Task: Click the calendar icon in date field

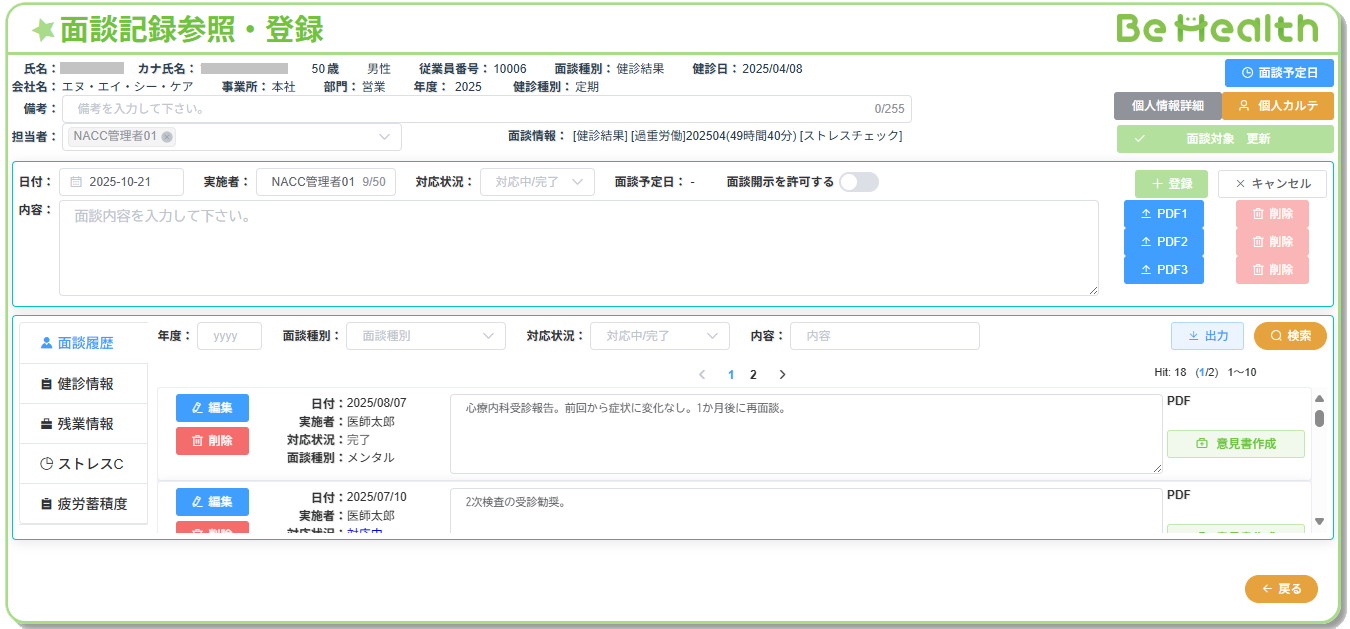Action: (x=76, y=183)
